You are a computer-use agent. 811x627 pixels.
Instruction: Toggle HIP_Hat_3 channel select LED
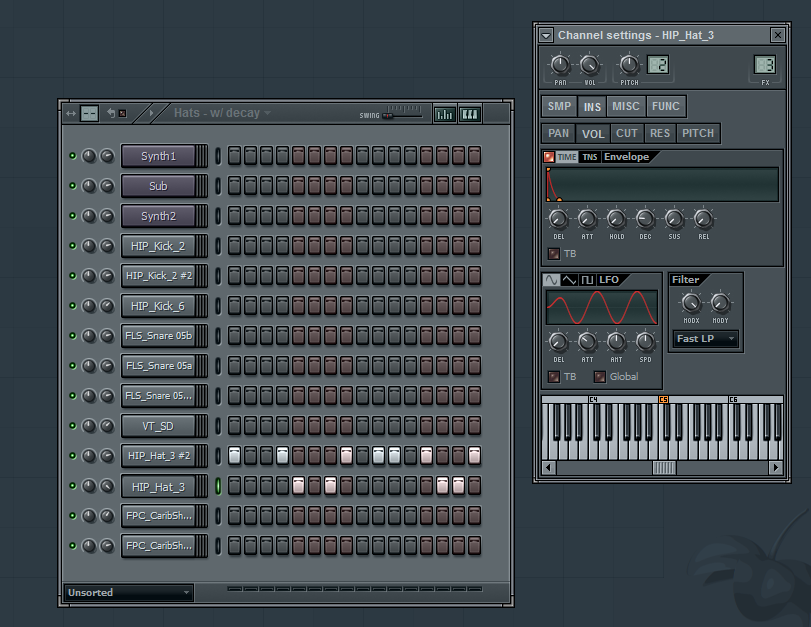pyautogui.click(x=218, y=486)
